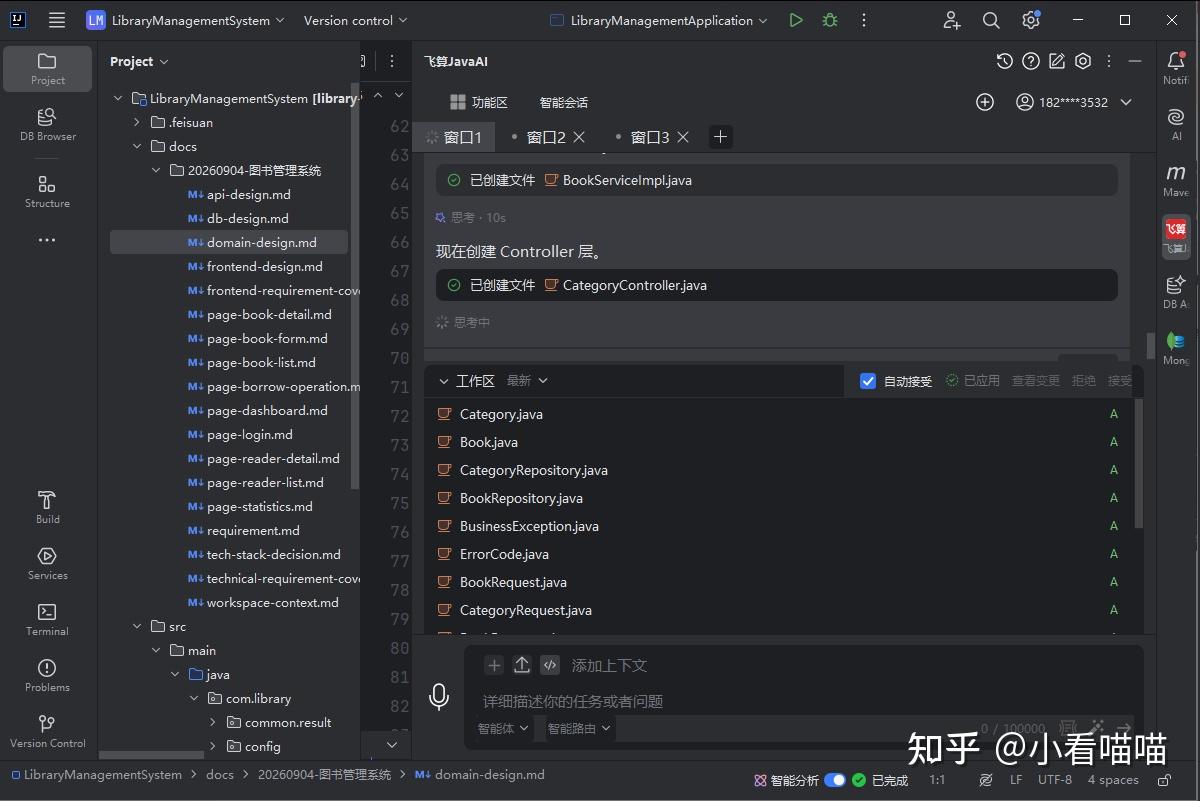This screenshot has height=801, width=1200.
Task: Open the DB Browser tool window
Action: (47, 125)
